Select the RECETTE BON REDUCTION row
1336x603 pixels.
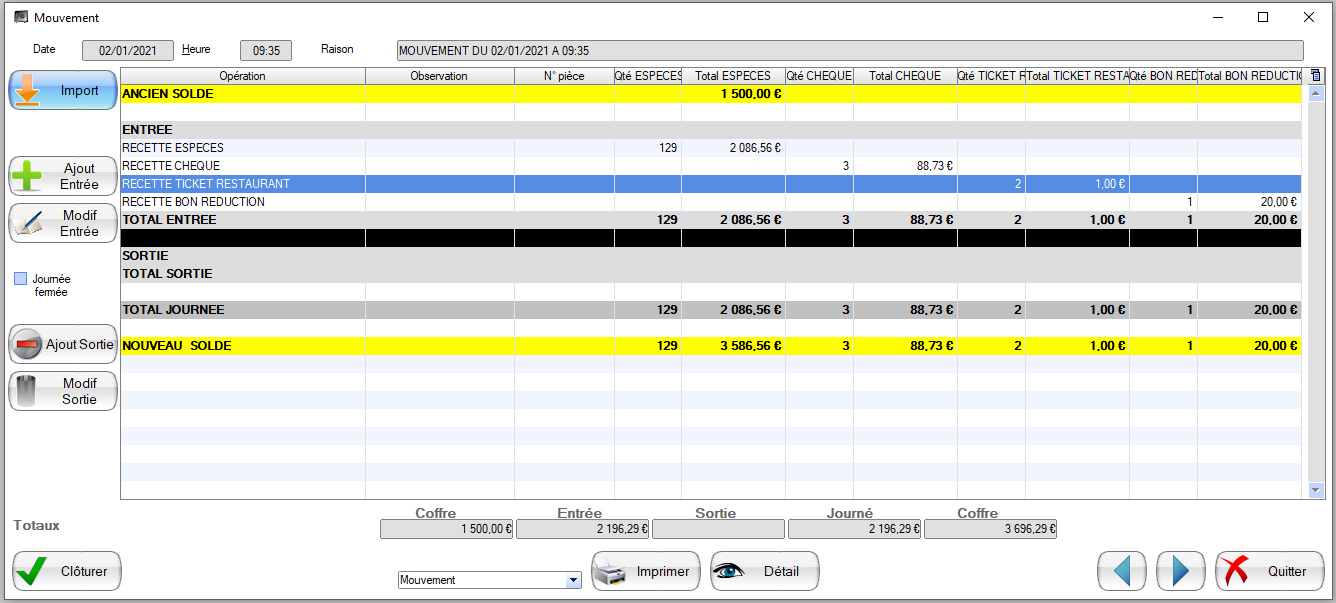click(x=242, y=202)
